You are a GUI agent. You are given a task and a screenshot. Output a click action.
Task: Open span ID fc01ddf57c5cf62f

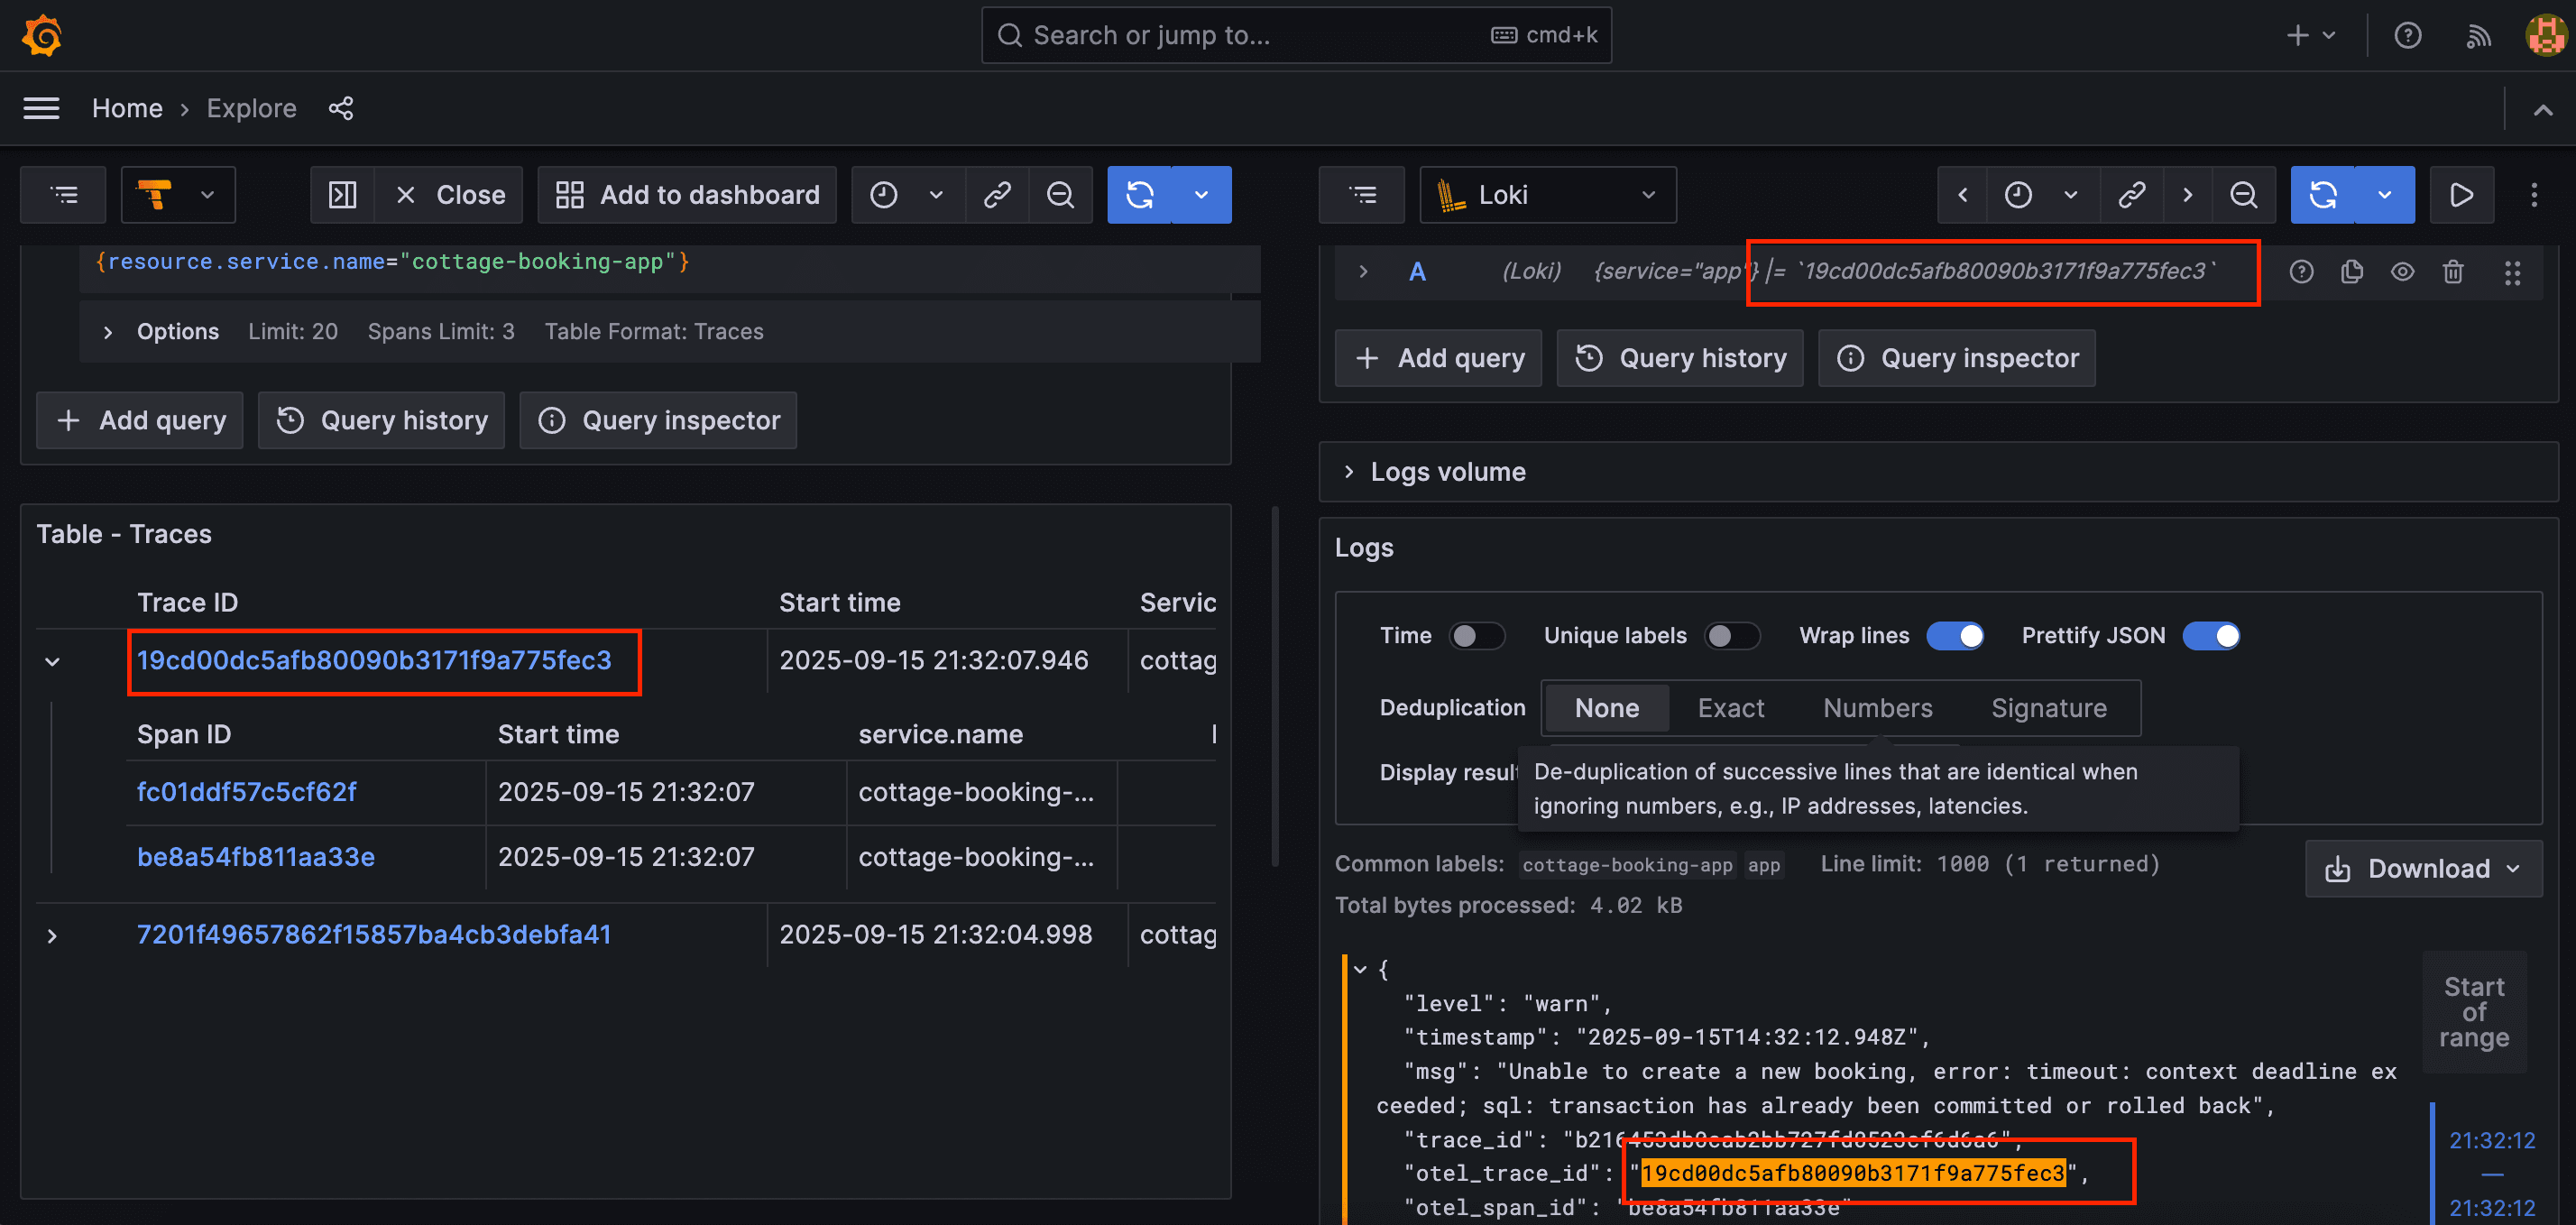click(x=247, y=792)
